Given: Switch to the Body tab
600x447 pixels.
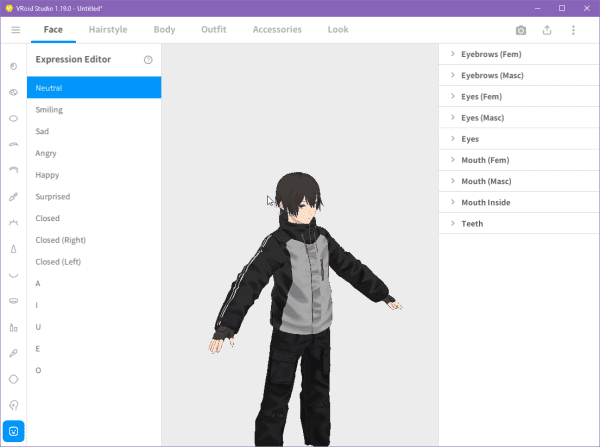Looking at the screenshot, I should (164, 29).
